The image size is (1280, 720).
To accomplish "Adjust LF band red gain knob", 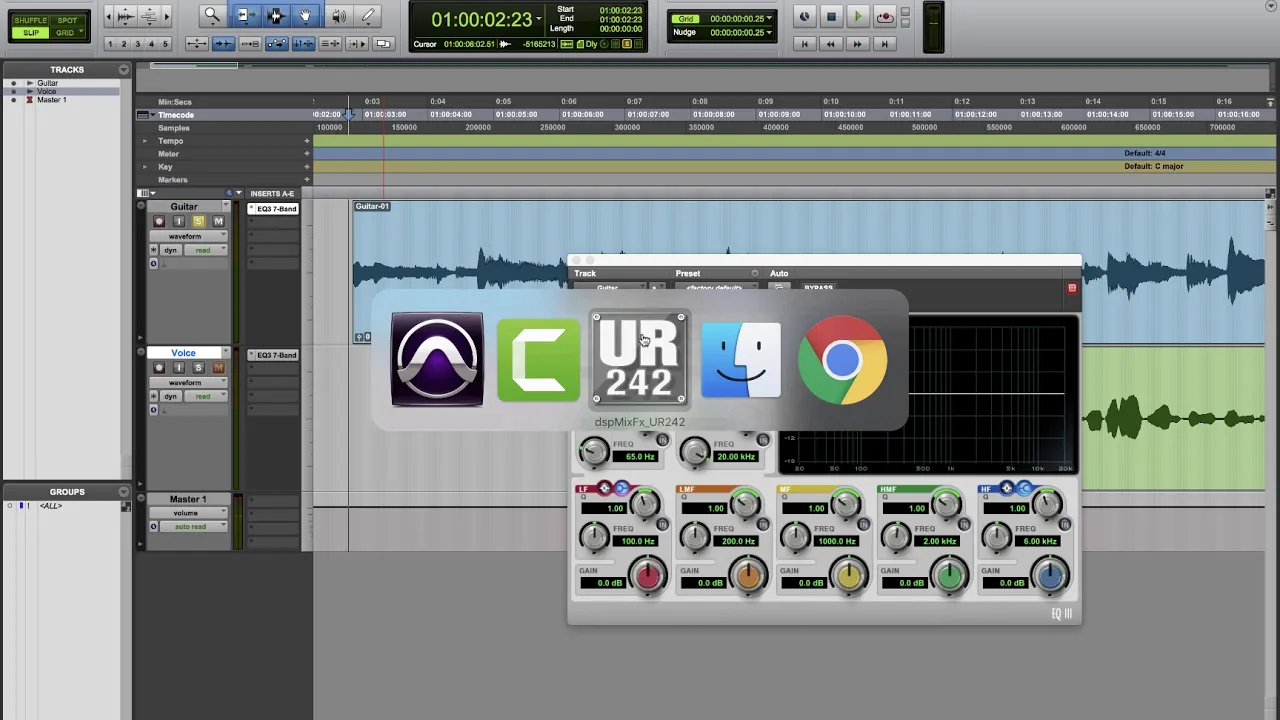I will tap(648, 575).
